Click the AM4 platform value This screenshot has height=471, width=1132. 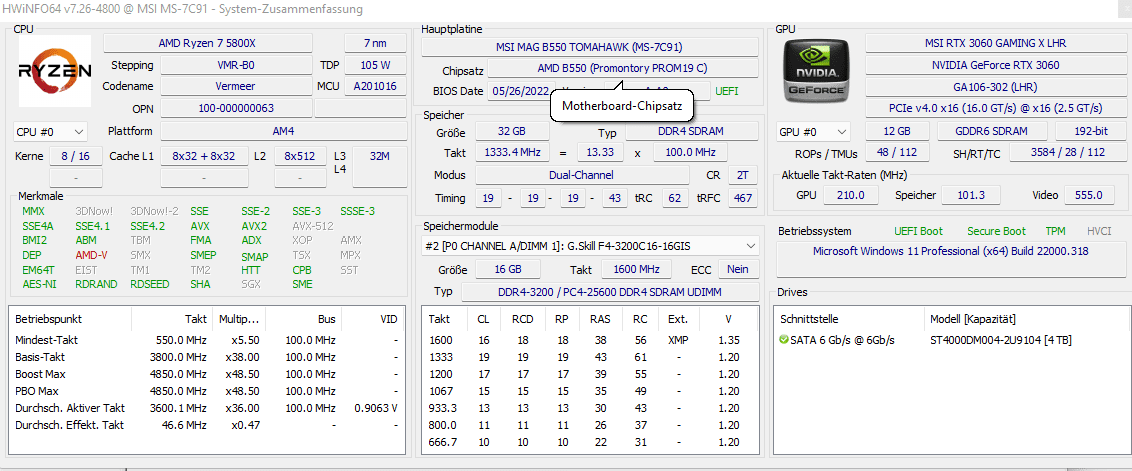283,131
